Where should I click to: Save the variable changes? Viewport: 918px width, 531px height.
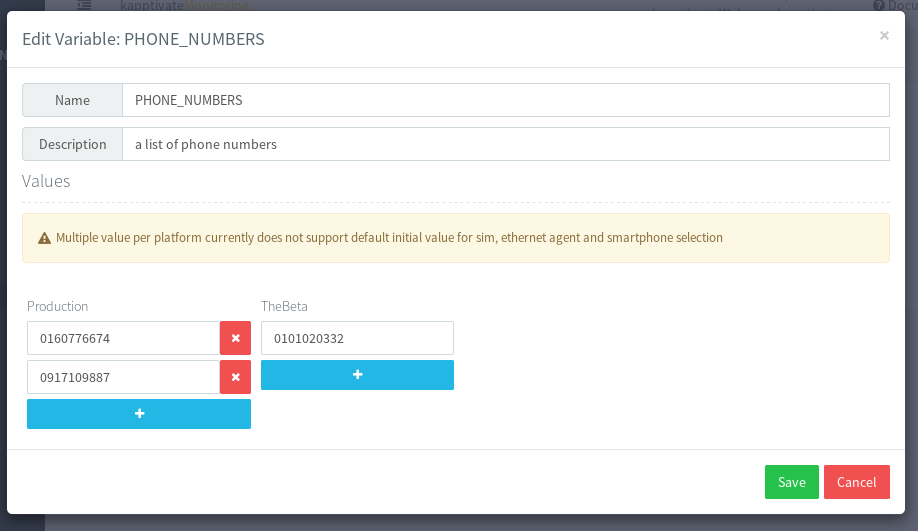coord(791,482)
